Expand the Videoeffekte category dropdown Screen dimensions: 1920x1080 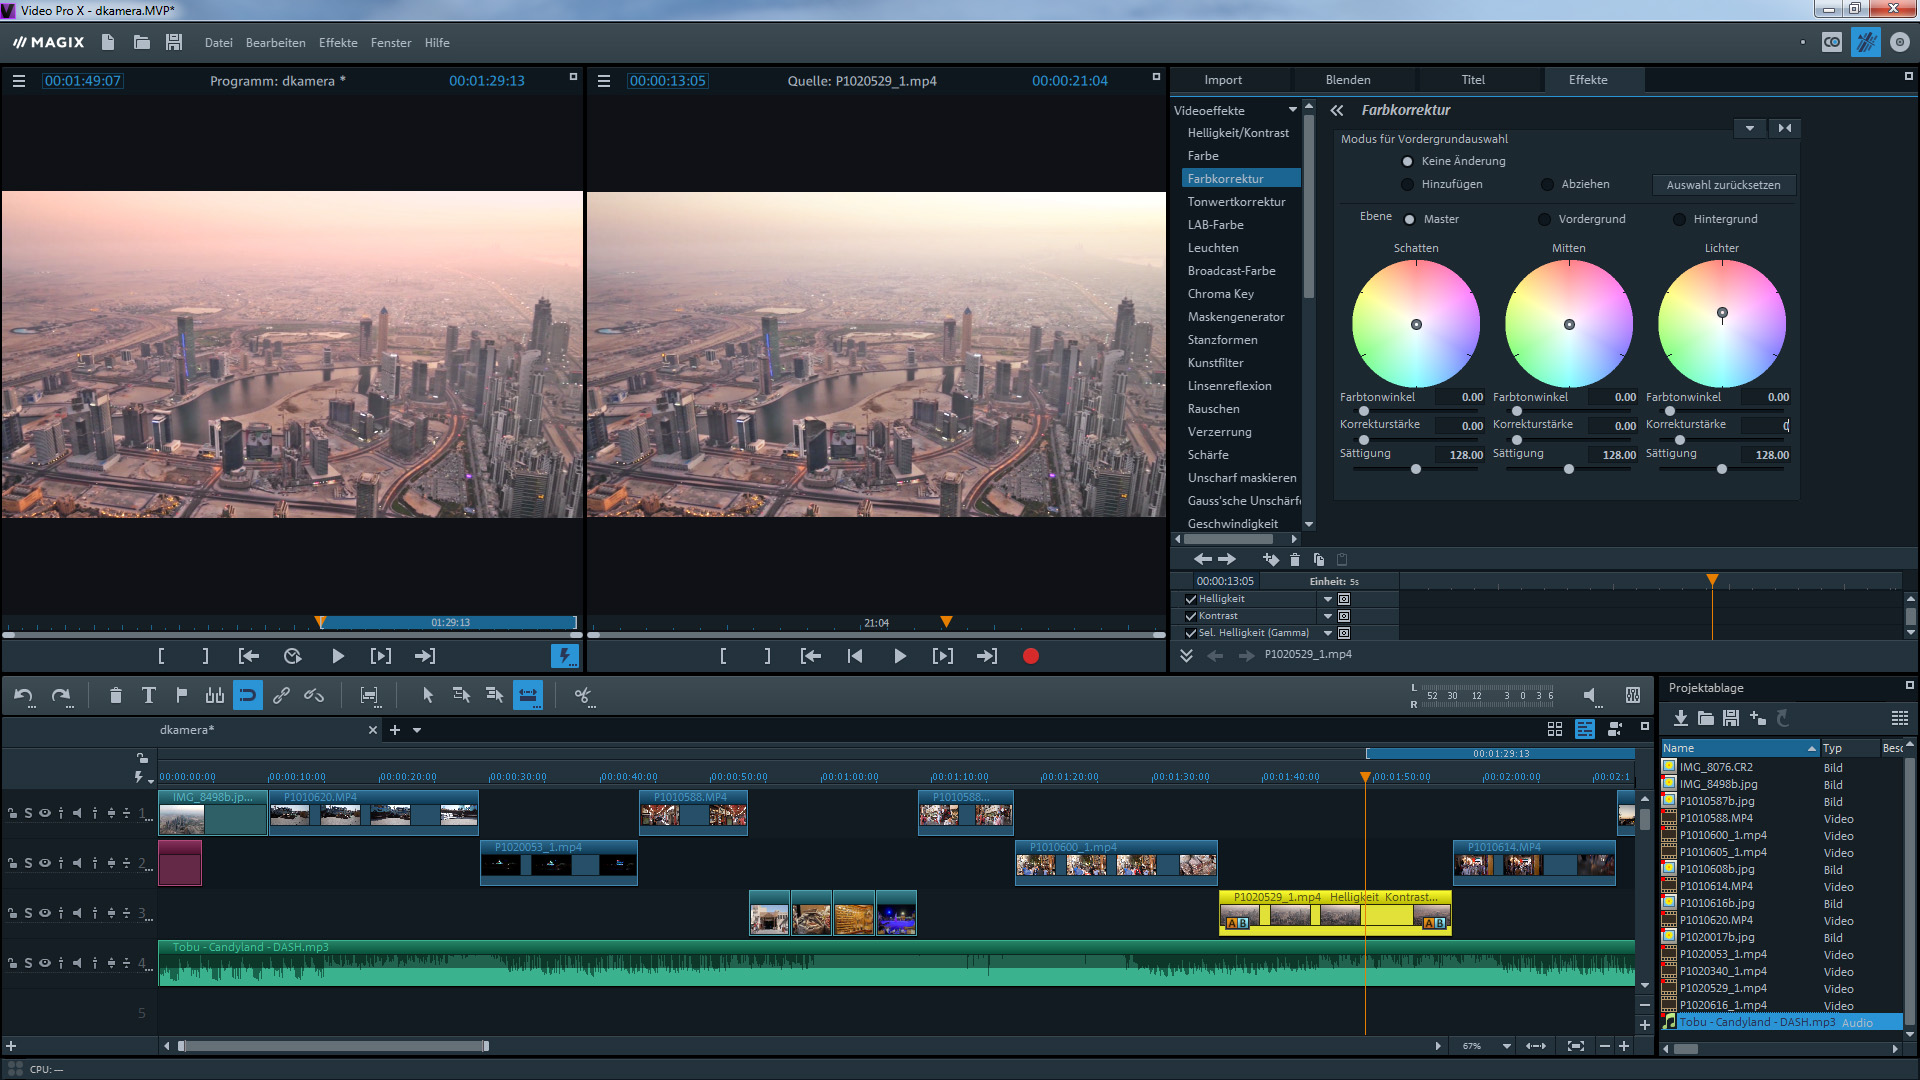[1292, 110]
